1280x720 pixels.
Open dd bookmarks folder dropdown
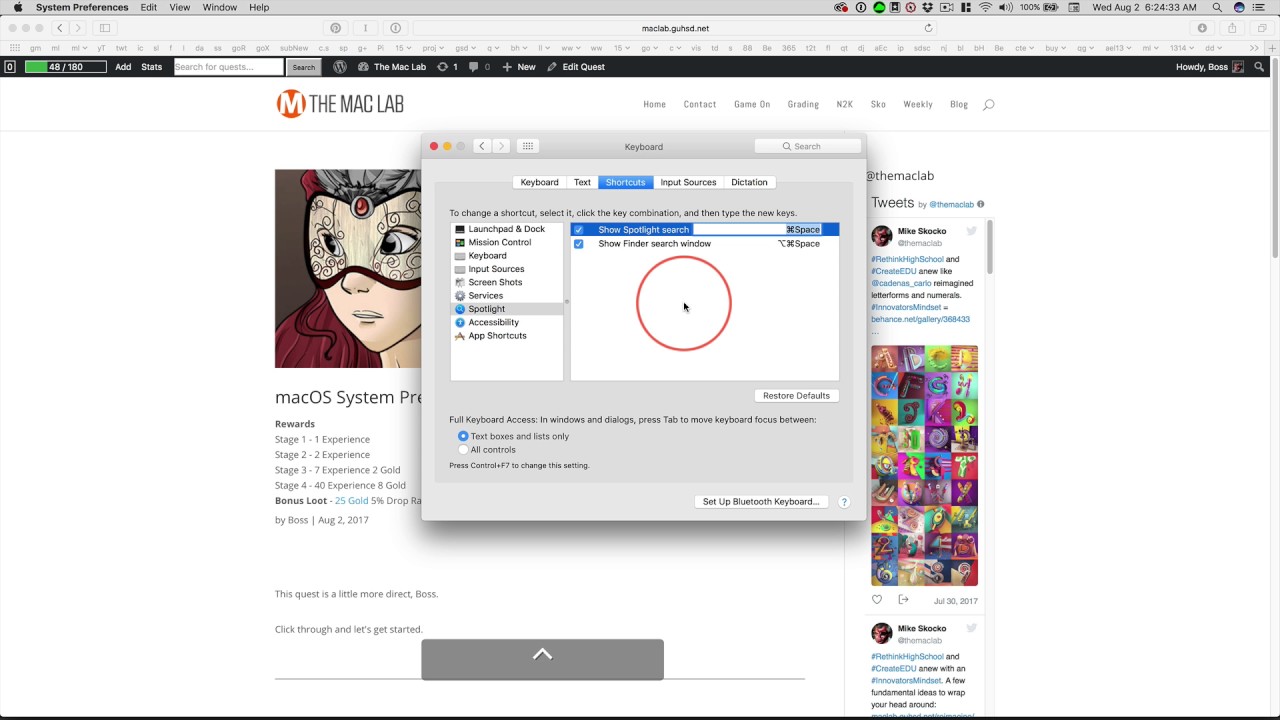(1213, 48)
